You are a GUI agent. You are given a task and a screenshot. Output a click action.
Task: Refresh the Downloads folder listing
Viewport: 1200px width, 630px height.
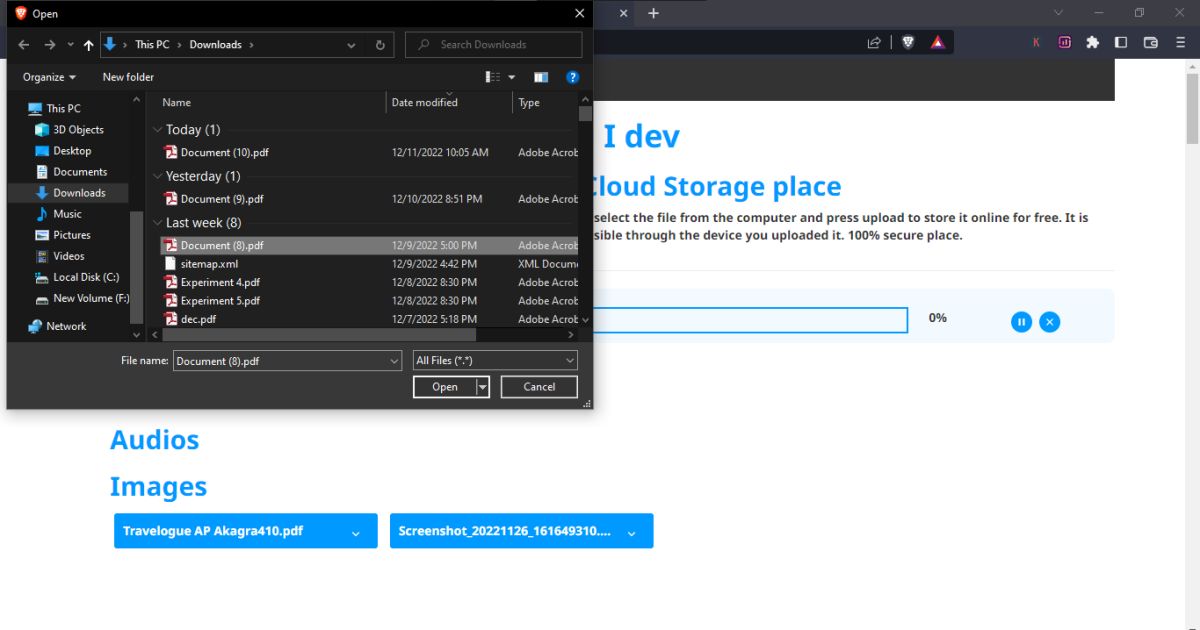[x=380, y=45]
